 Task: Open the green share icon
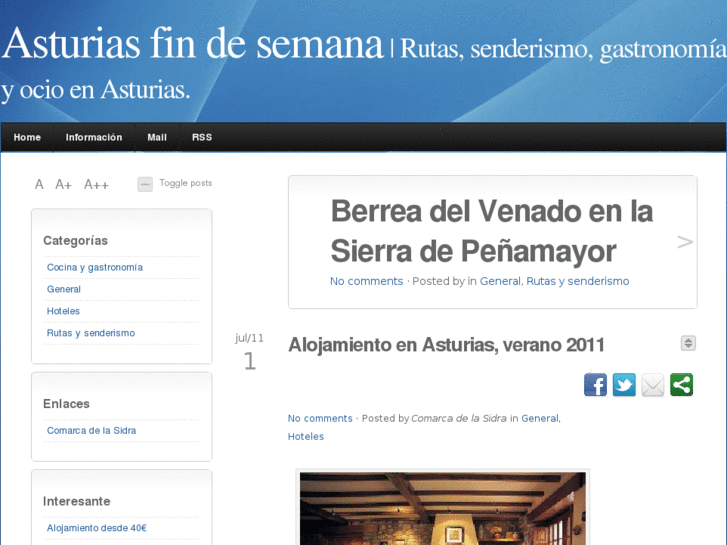click(682, 385)
